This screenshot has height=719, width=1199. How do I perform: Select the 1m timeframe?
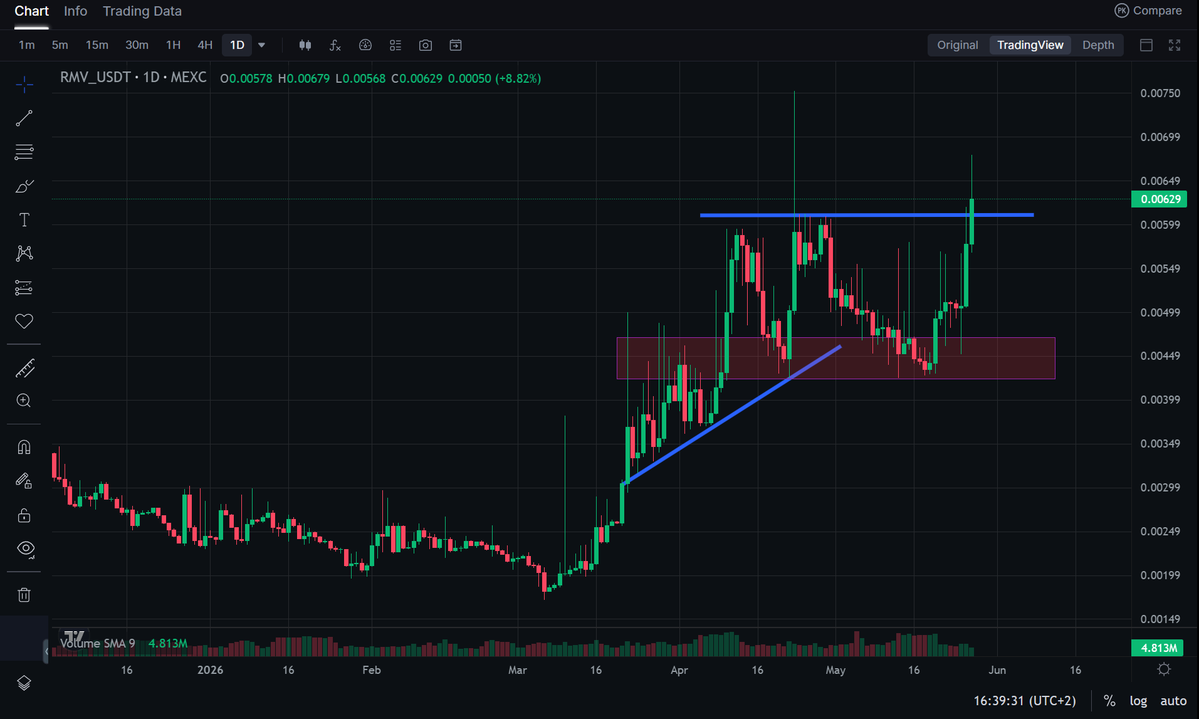(x=27, y=45)
